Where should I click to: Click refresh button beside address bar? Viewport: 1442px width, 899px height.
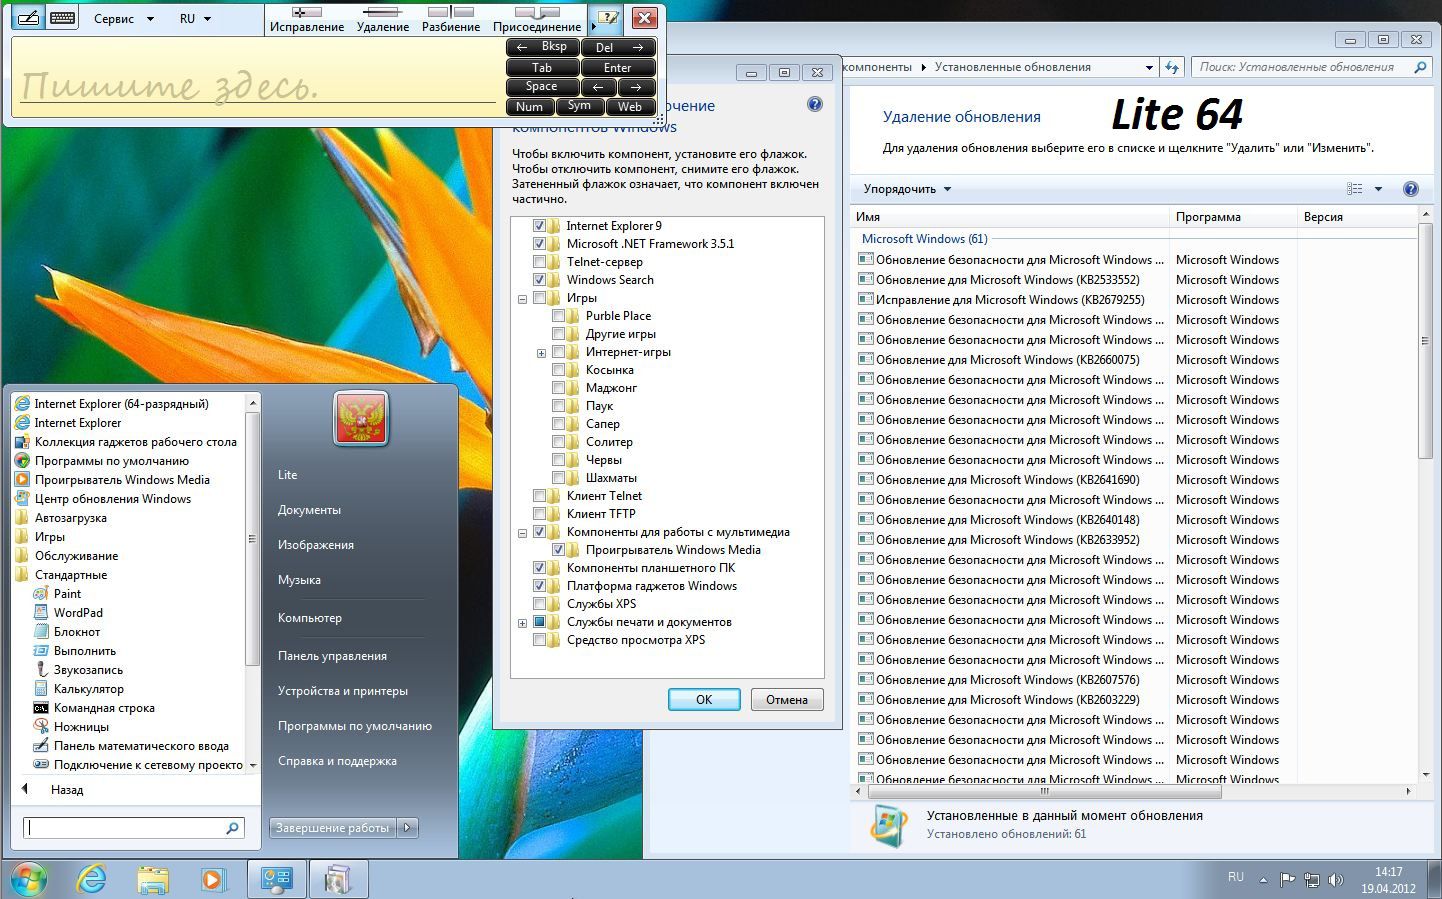[1172, 67]
